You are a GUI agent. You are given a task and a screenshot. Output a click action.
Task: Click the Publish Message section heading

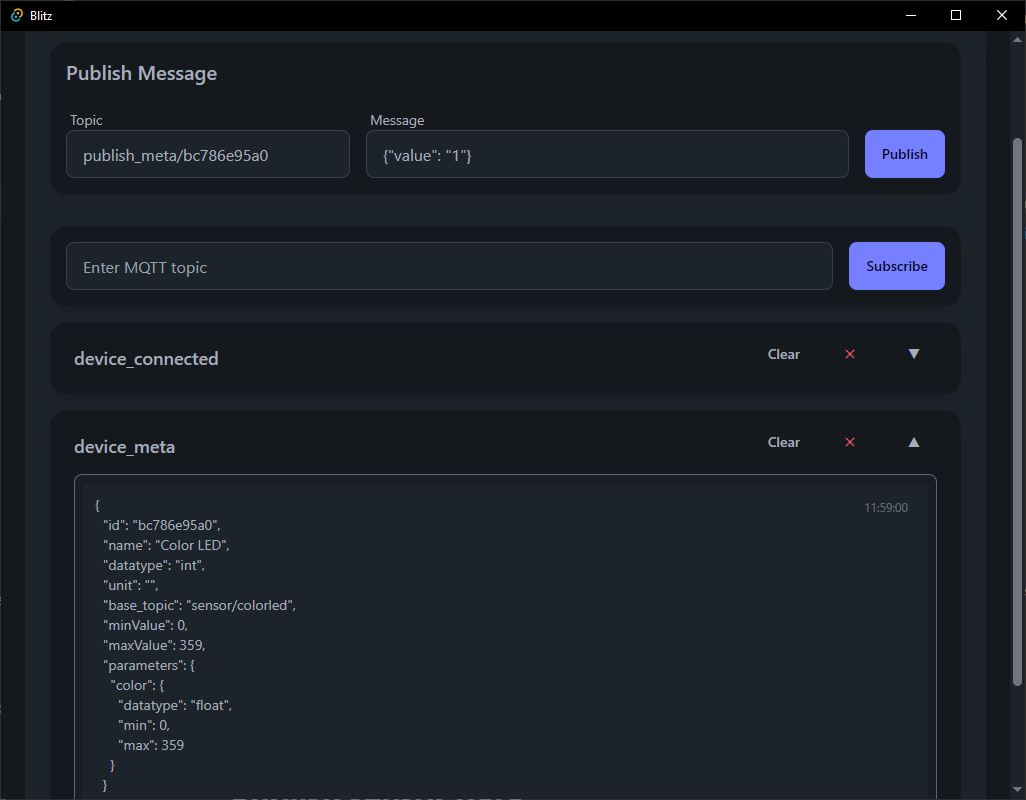(141, 73)
